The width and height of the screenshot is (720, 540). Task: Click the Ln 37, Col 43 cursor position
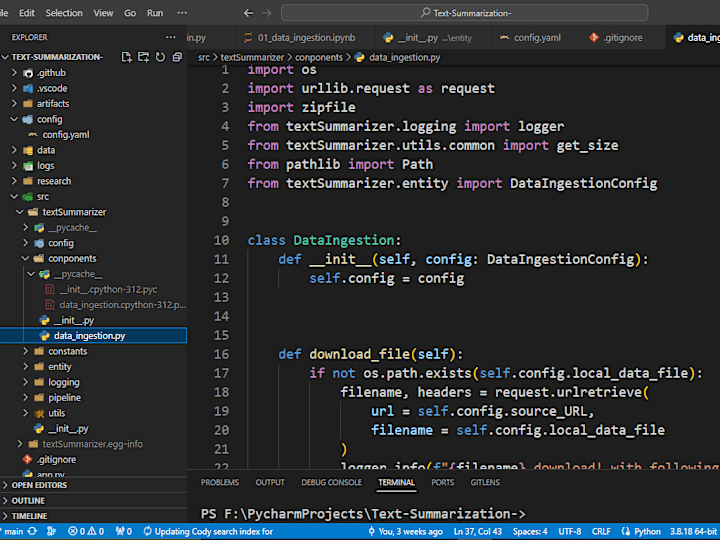[478, 531]
